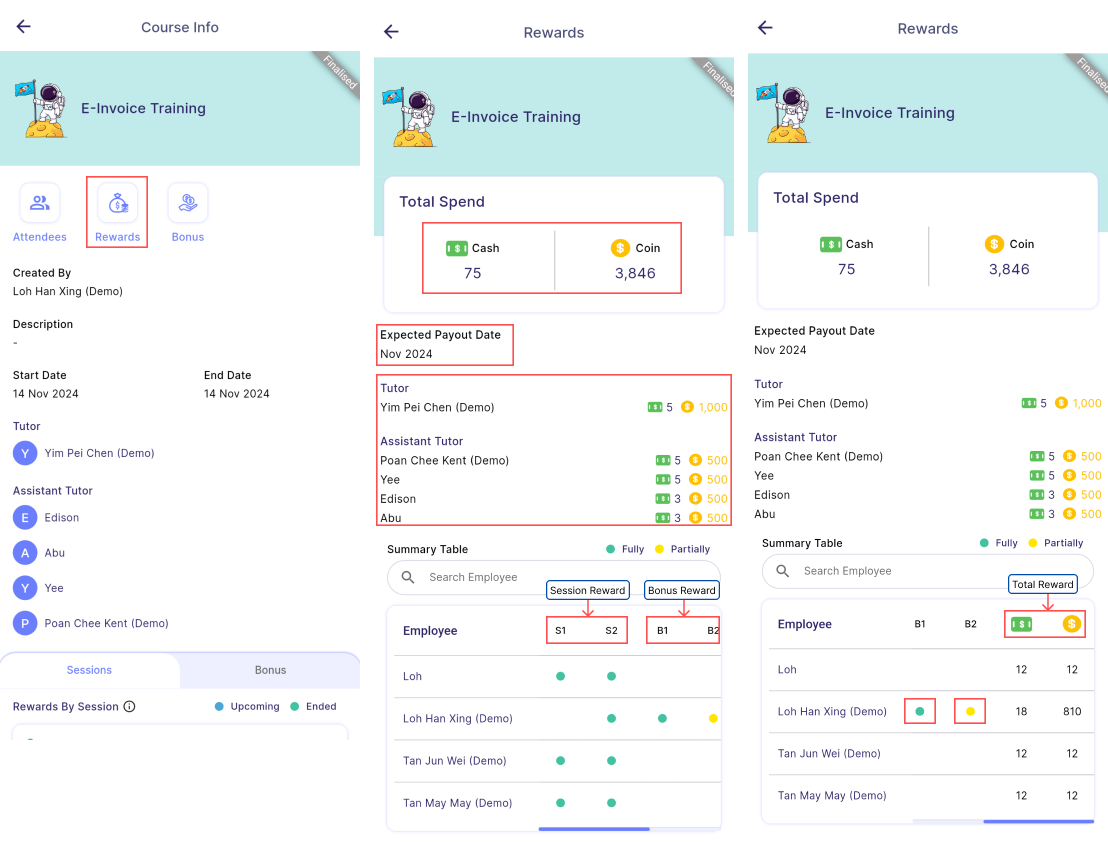Viewport: 1108px width, 842px height.
Task: Tap Yim Pei Chen (Demo) in Course Info
Action: [99, 453]
